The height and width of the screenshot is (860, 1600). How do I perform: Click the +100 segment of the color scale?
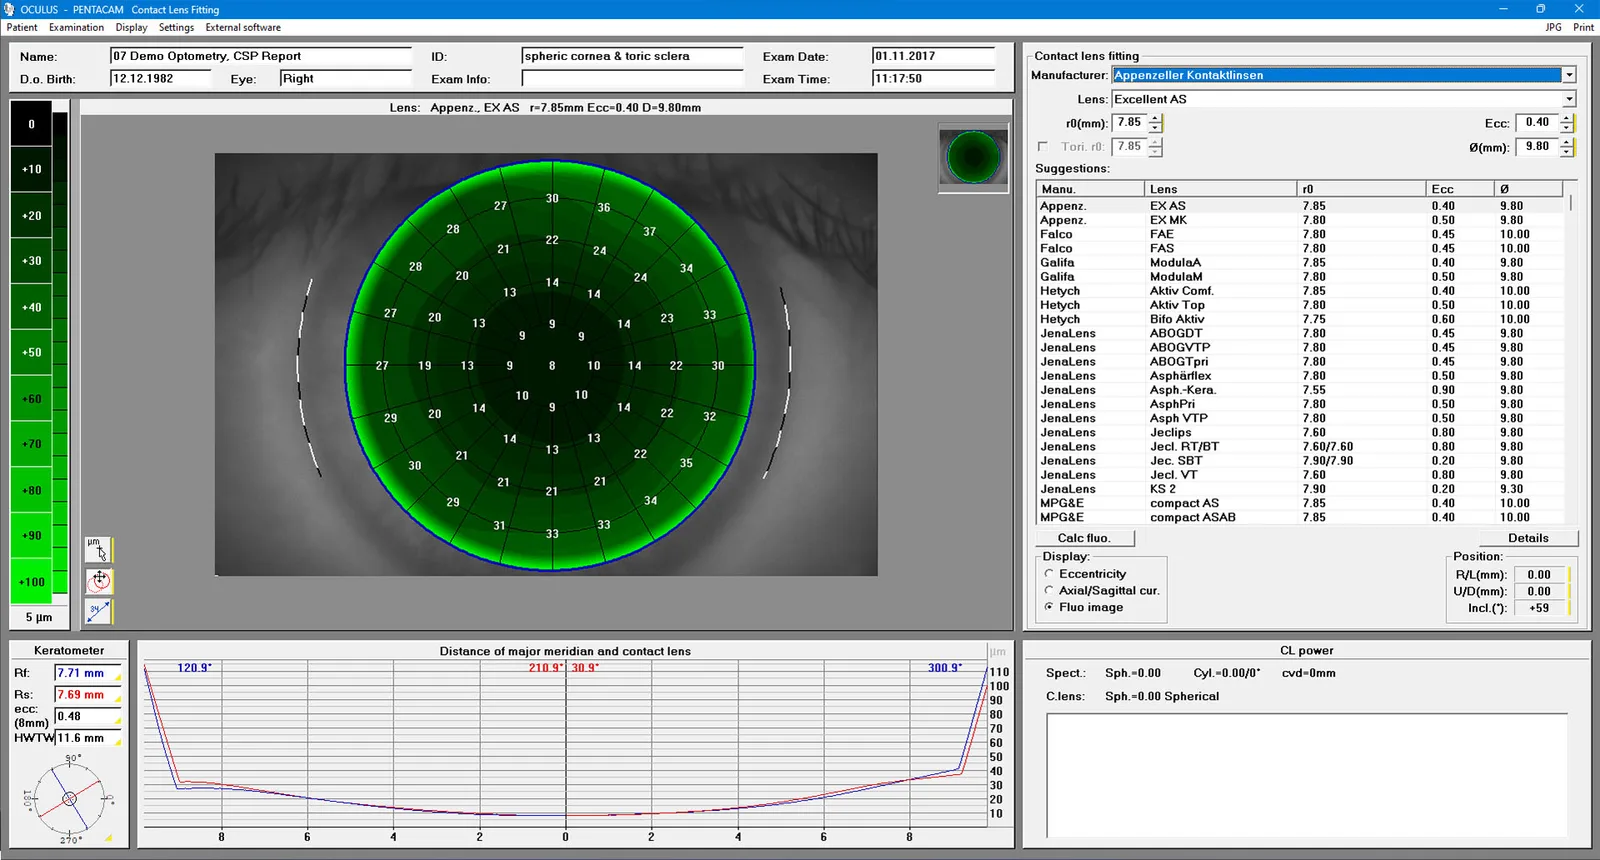pyautogui.click(x=31, y=582)
